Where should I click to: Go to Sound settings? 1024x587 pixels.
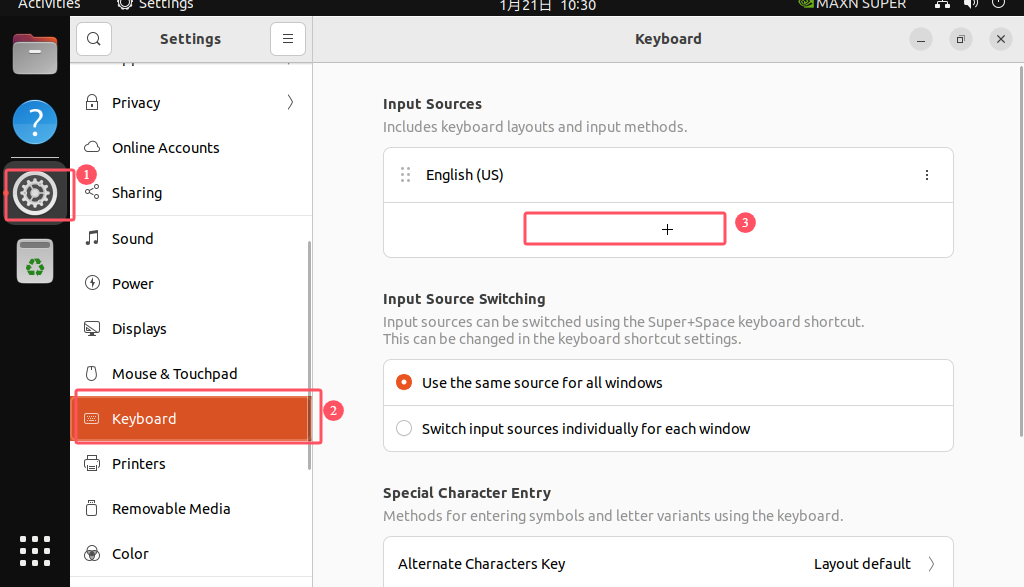coord(191,238)
